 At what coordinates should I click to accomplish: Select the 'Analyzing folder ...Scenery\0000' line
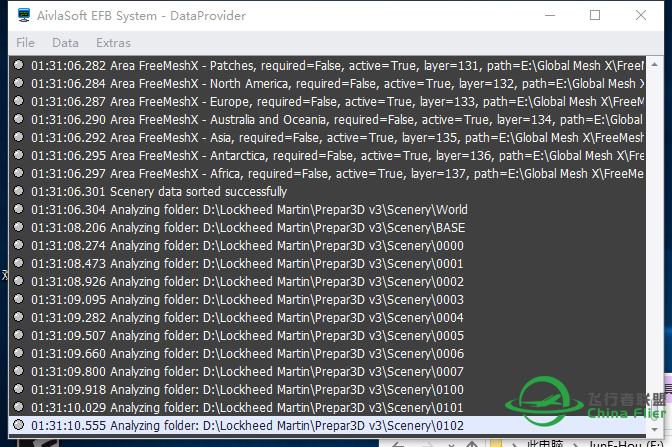coord(327,246)
